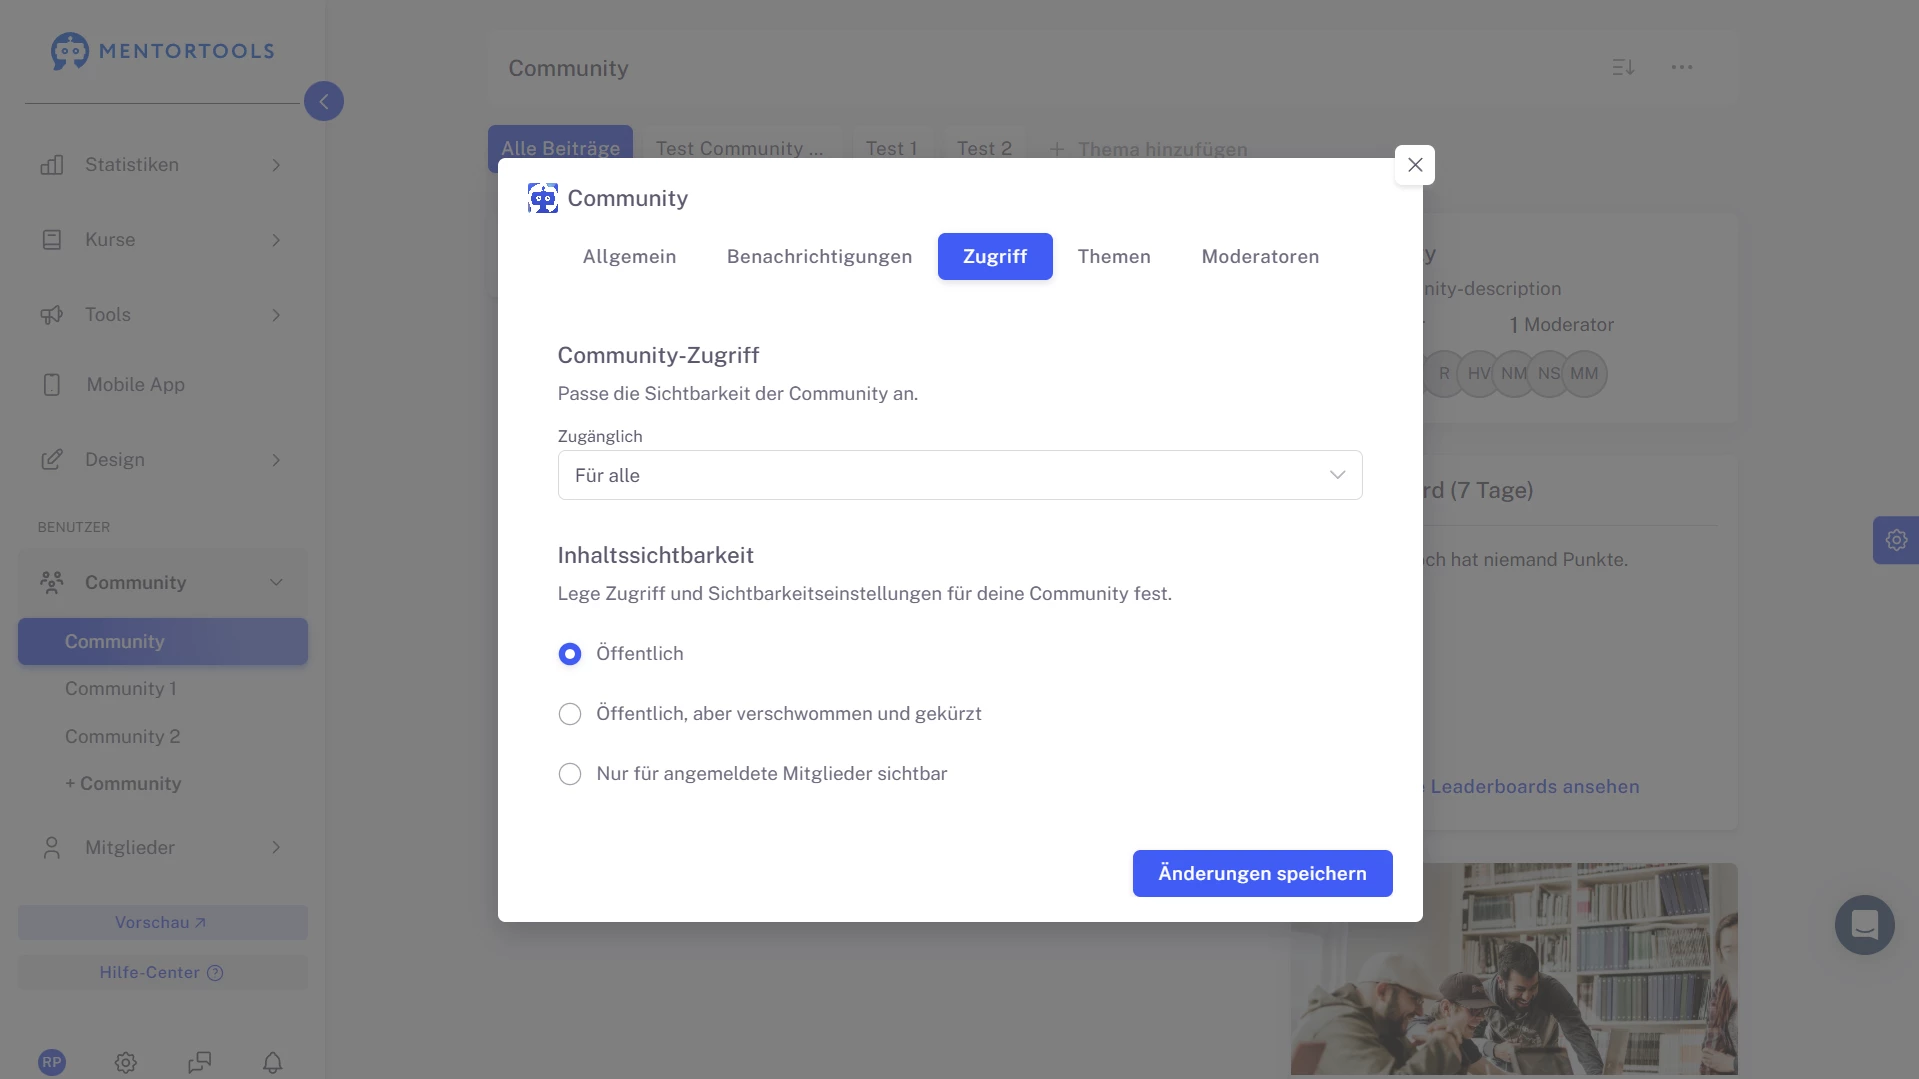The width and height of the screenshot is (1919, 1079).
Task: Click the RP user avatar
Action: click(52, 1062)
